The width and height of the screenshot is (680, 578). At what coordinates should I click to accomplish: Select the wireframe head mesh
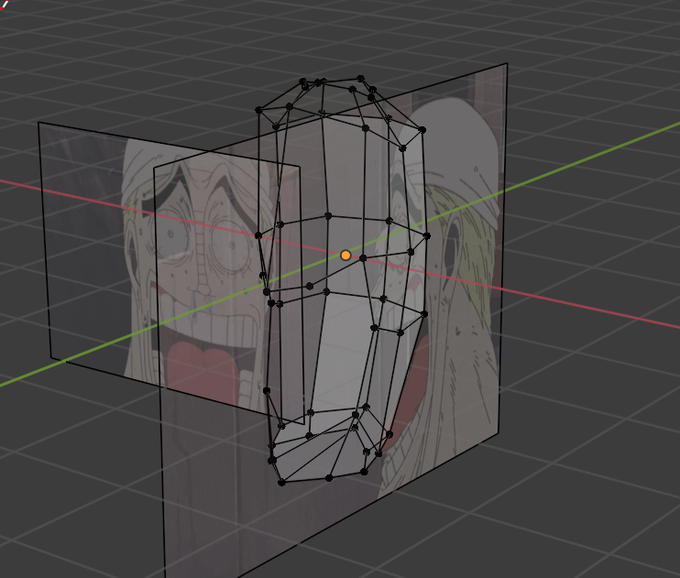[x=343, y=282]
